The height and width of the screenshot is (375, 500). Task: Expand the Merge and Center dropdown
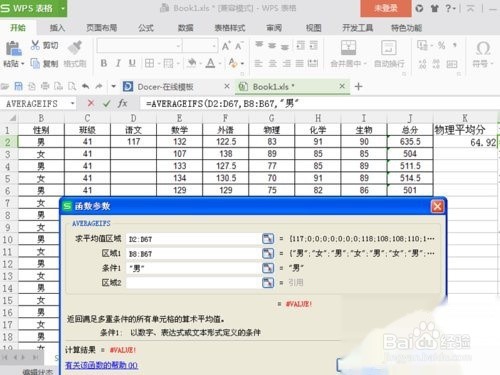coord(365,63)
